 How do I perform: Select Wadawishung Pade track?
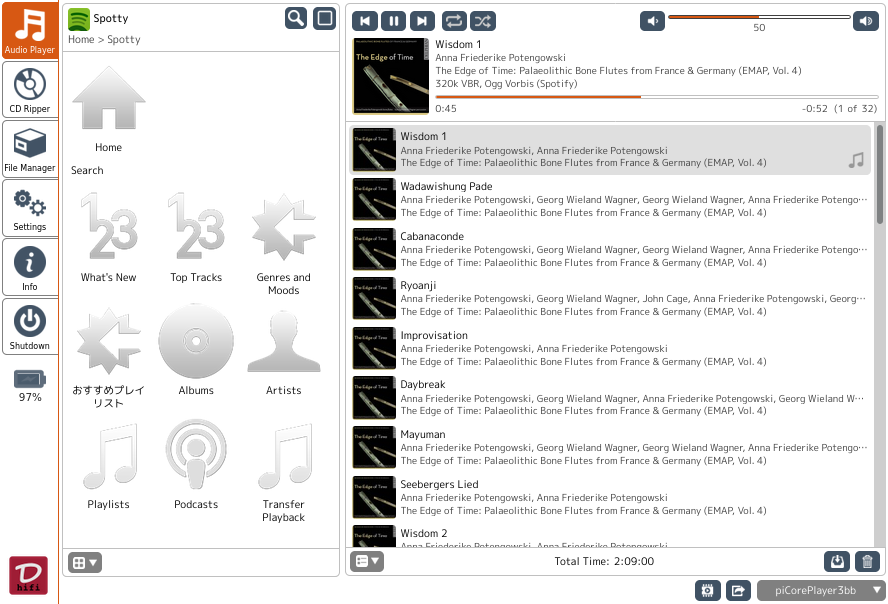point(610,199)
